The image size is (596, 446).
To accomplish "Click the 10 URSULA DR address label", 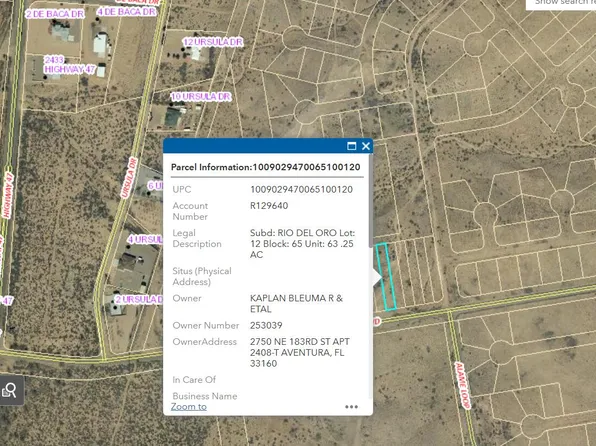I will [x=201, y=97].
